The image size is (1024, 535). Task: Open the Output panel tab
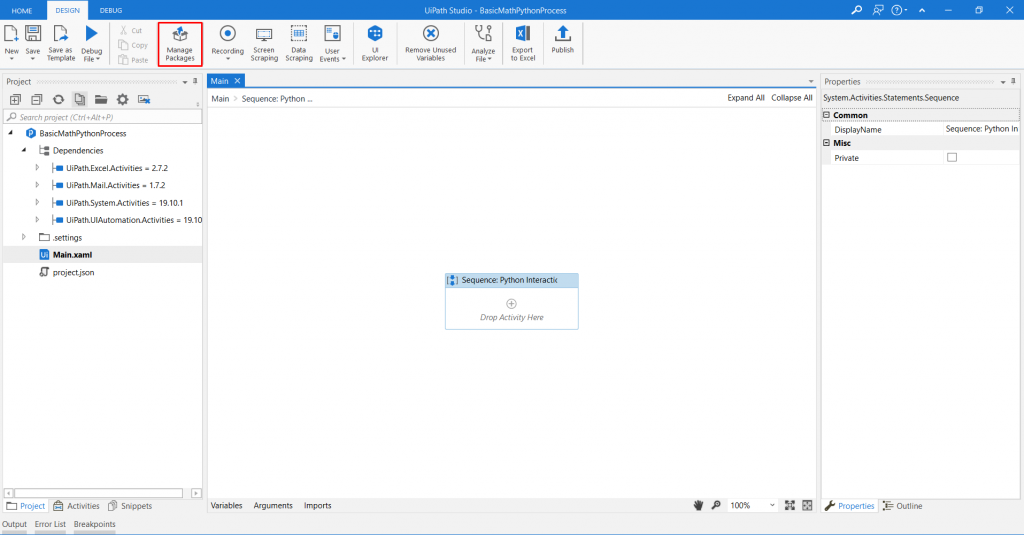tap(14, 524)
